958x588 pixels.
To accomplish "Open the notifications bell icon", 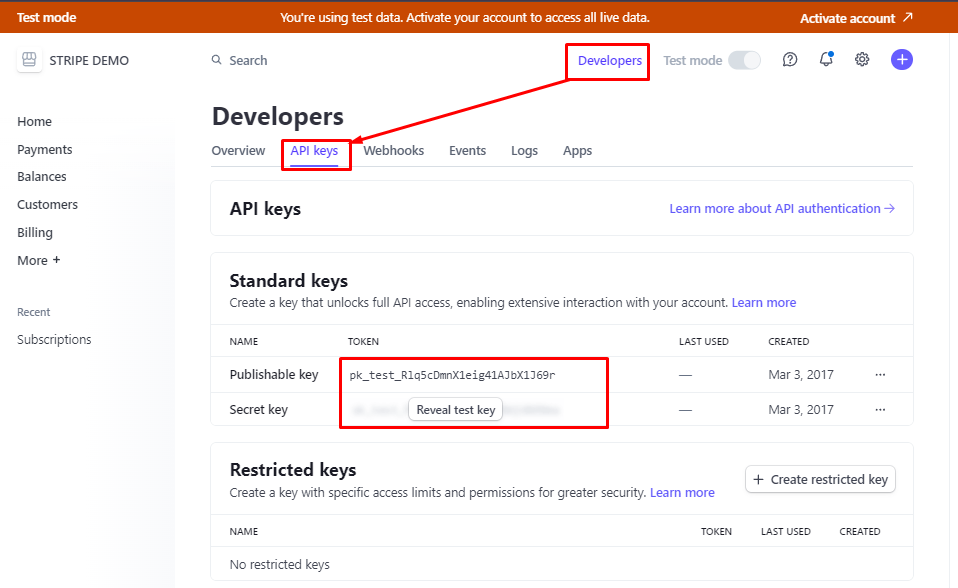I will (826, 60).
